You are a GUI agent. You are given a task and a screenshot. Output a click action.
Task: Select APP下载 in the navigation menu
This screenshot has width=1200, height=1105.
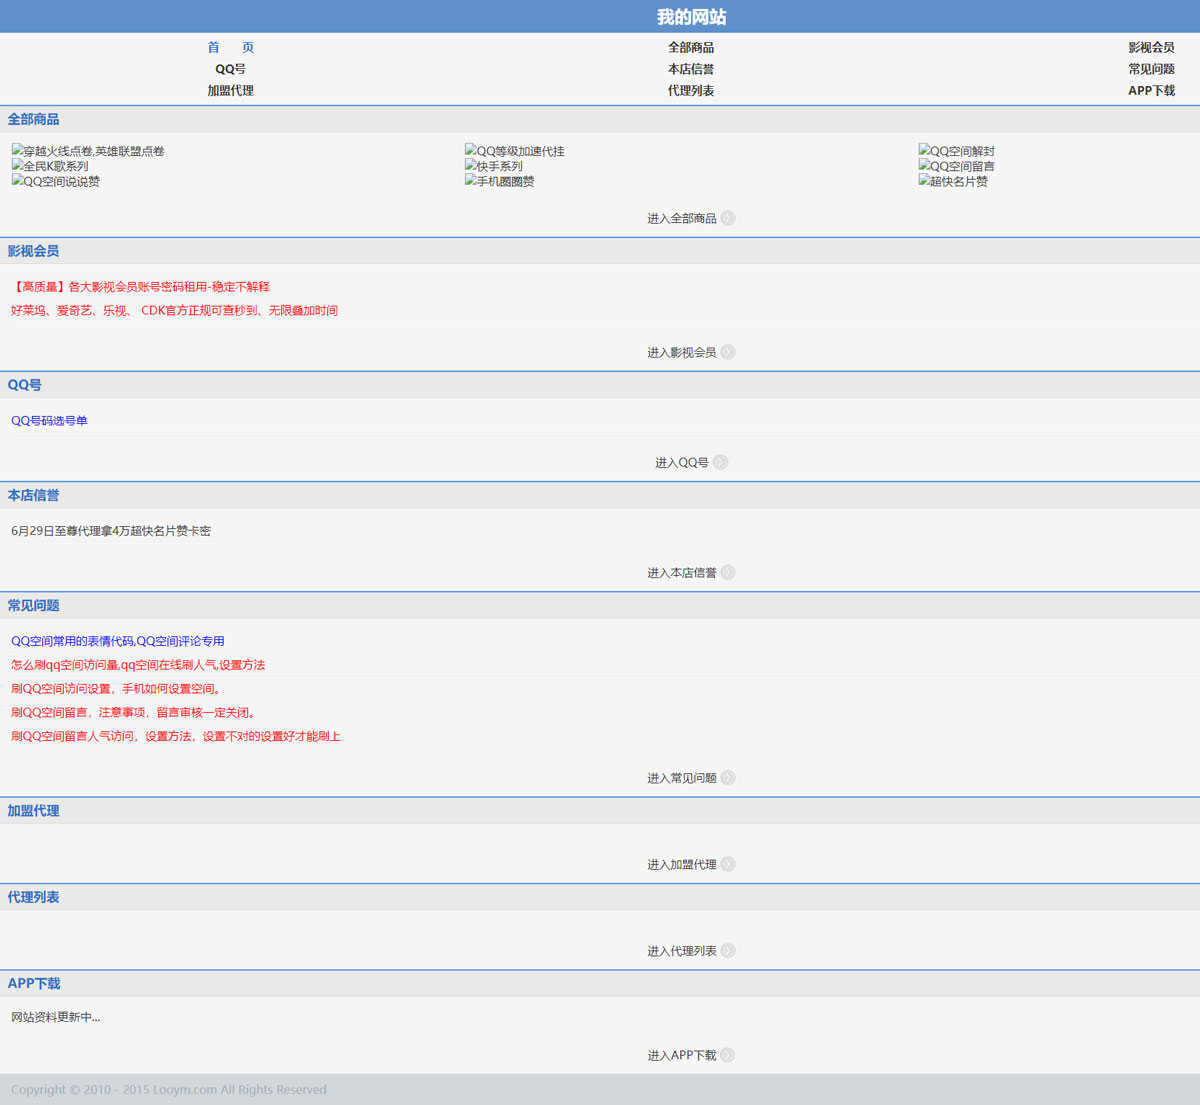tap(1151, 90)
